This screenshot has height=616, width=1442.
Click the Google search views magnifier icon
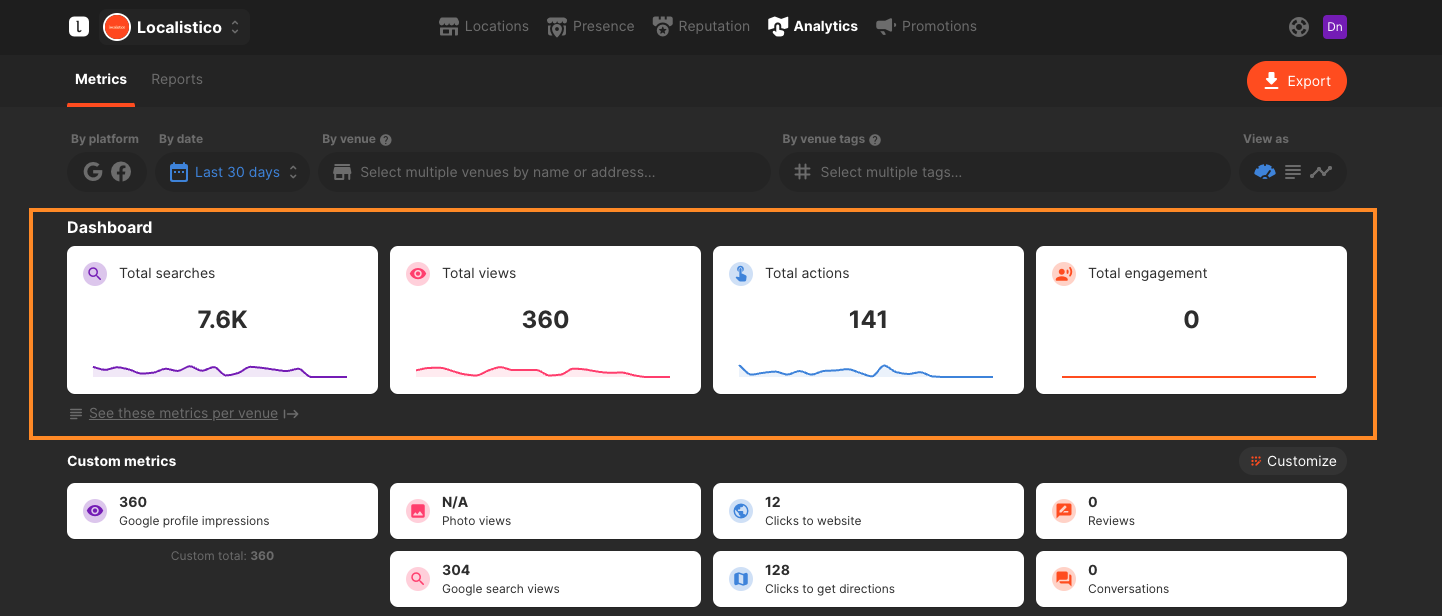pyautogui.click(x=418, y=579)
